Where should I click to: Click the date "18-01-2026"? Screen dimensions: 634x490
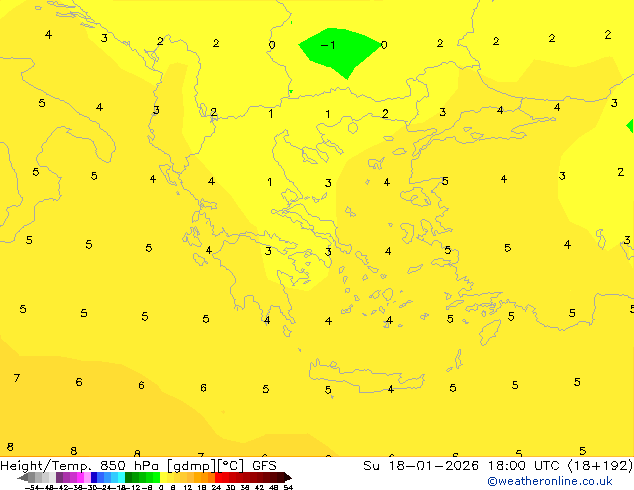coord(433,465)
